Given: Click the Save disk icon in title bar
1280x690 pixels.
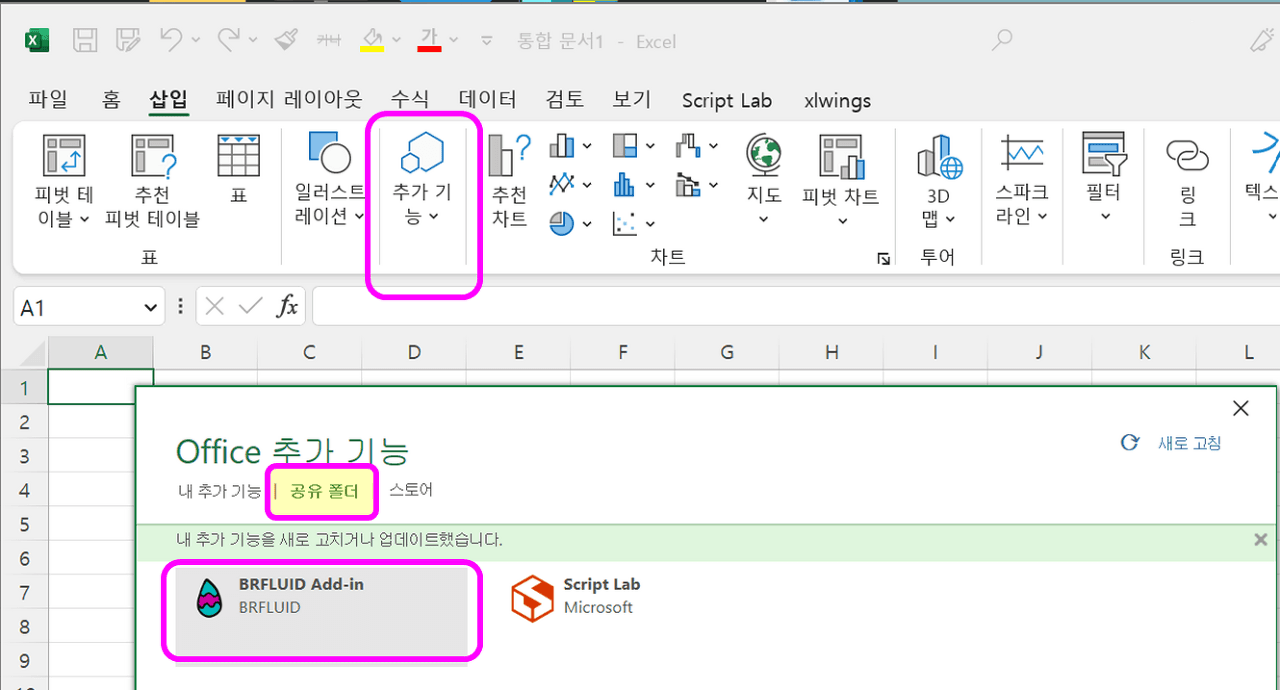Looking at the screenshot, I should 86,40.
